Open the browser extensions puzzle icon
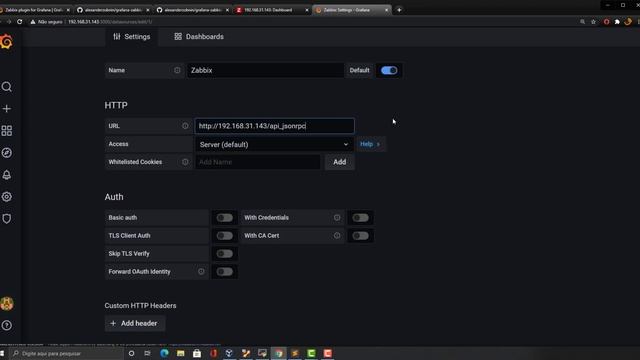This screenshot has width=640, height=360. click(x=617, y=22)
